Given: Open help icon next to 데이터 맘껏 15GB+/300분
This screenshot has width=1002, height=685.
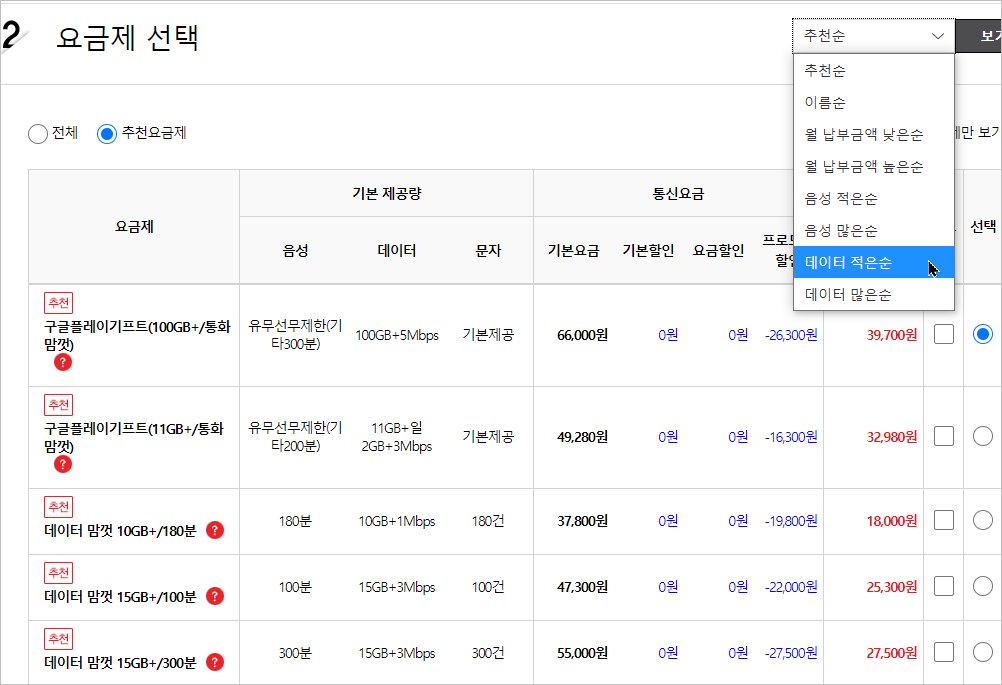Looking at the screenshot, I should (215, 662).
